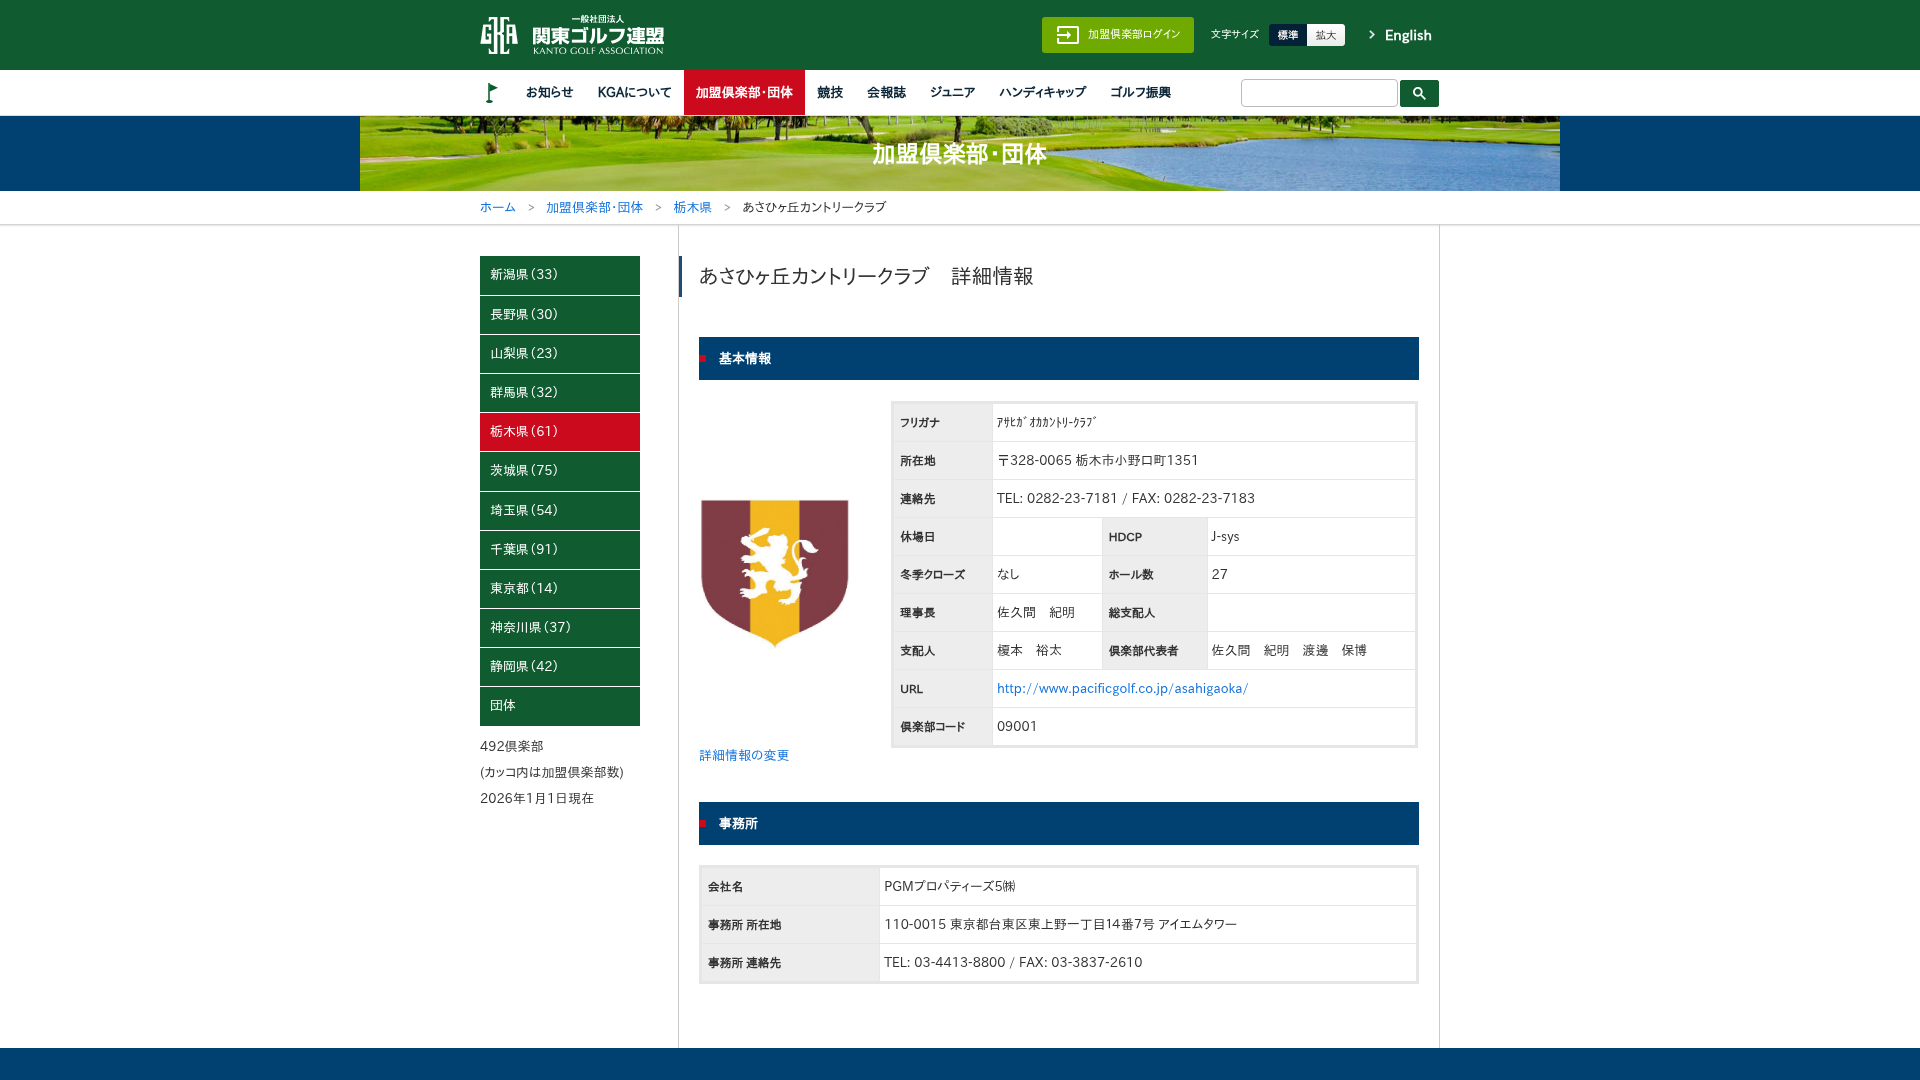Open the ゴルフ振興 menu item
This screenshot has width=1920, height=1080.
coord(1140,93)
